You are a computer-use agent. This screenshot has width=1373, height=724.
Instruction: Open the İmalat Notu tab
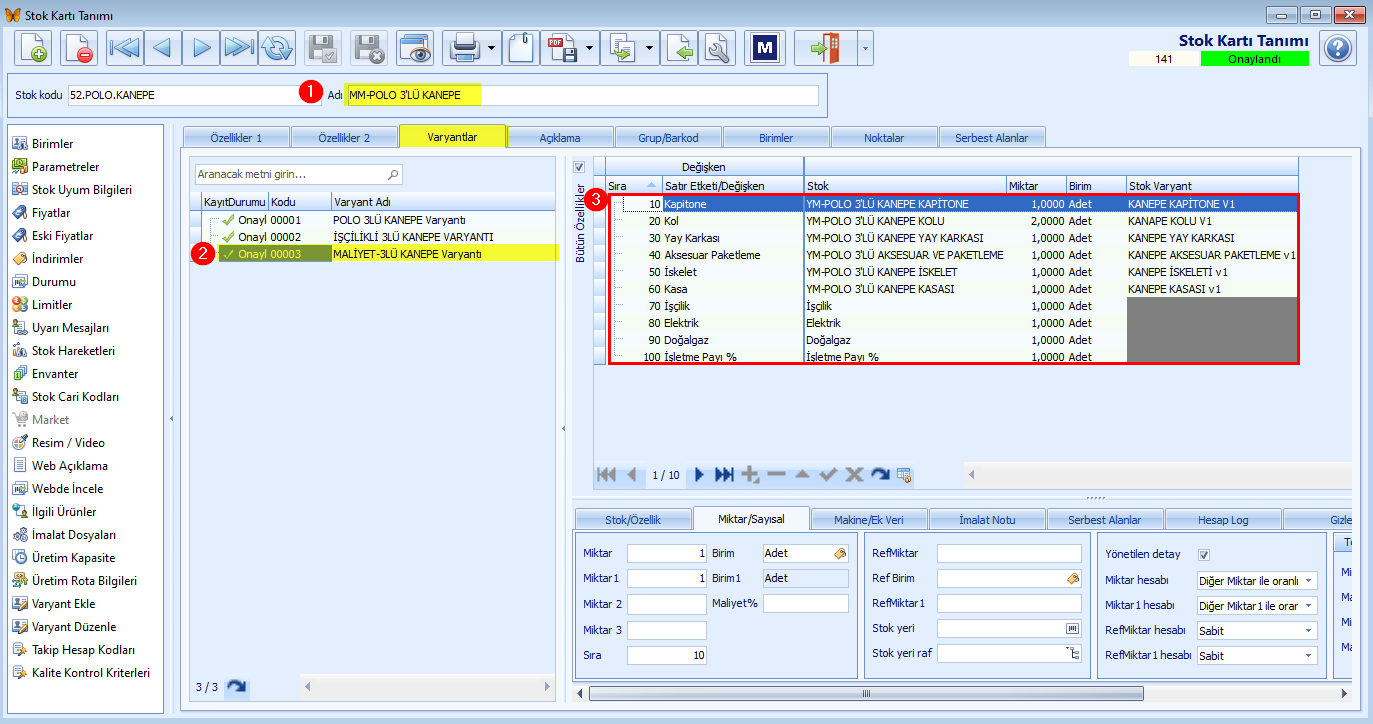[x=987, y=519]
